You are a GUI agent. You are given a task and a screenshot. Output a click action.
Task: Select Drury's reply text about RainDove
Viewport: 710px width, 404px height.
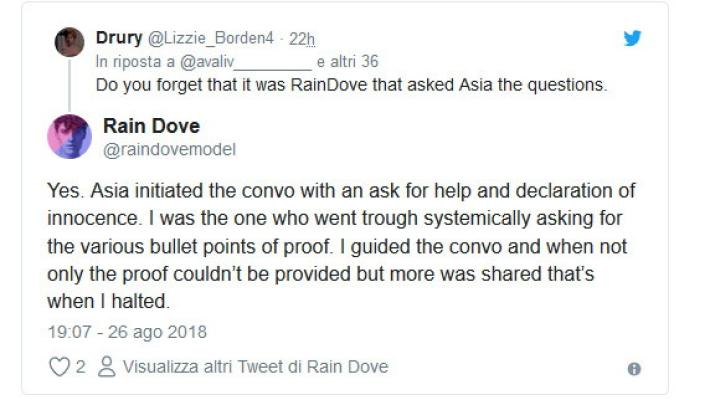tap(351, 84)
